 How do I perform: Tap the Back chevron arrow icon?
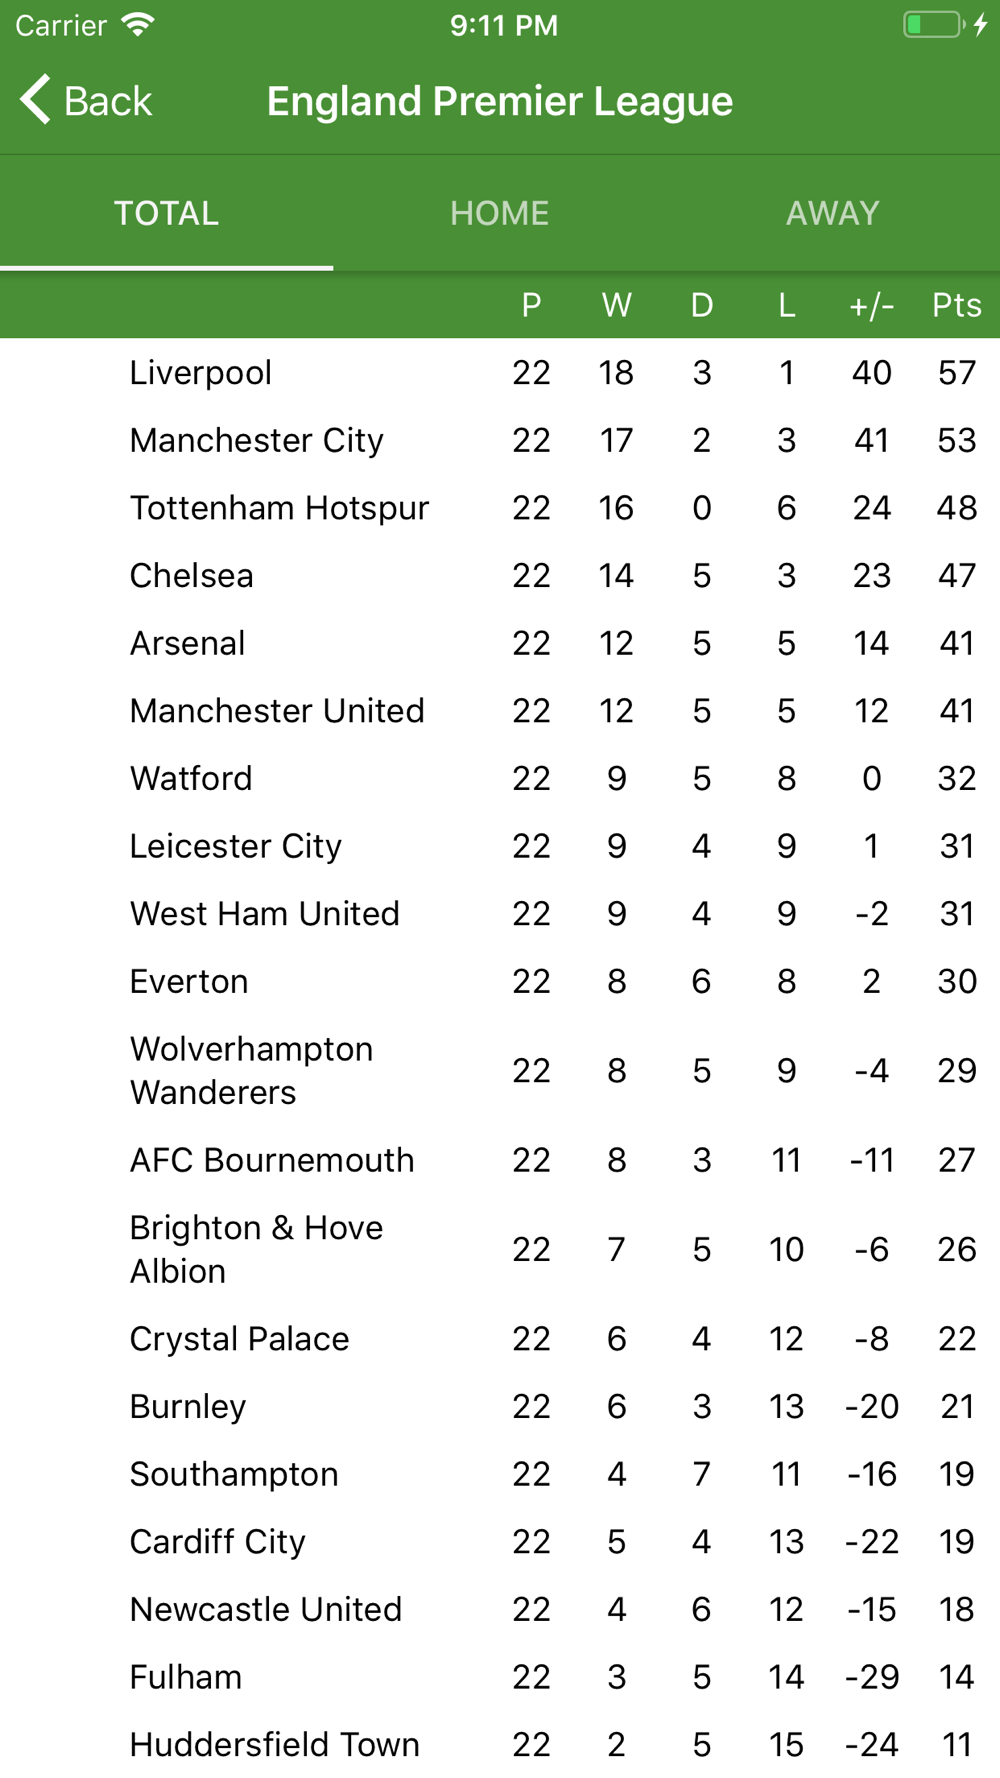tap(35, 100)
